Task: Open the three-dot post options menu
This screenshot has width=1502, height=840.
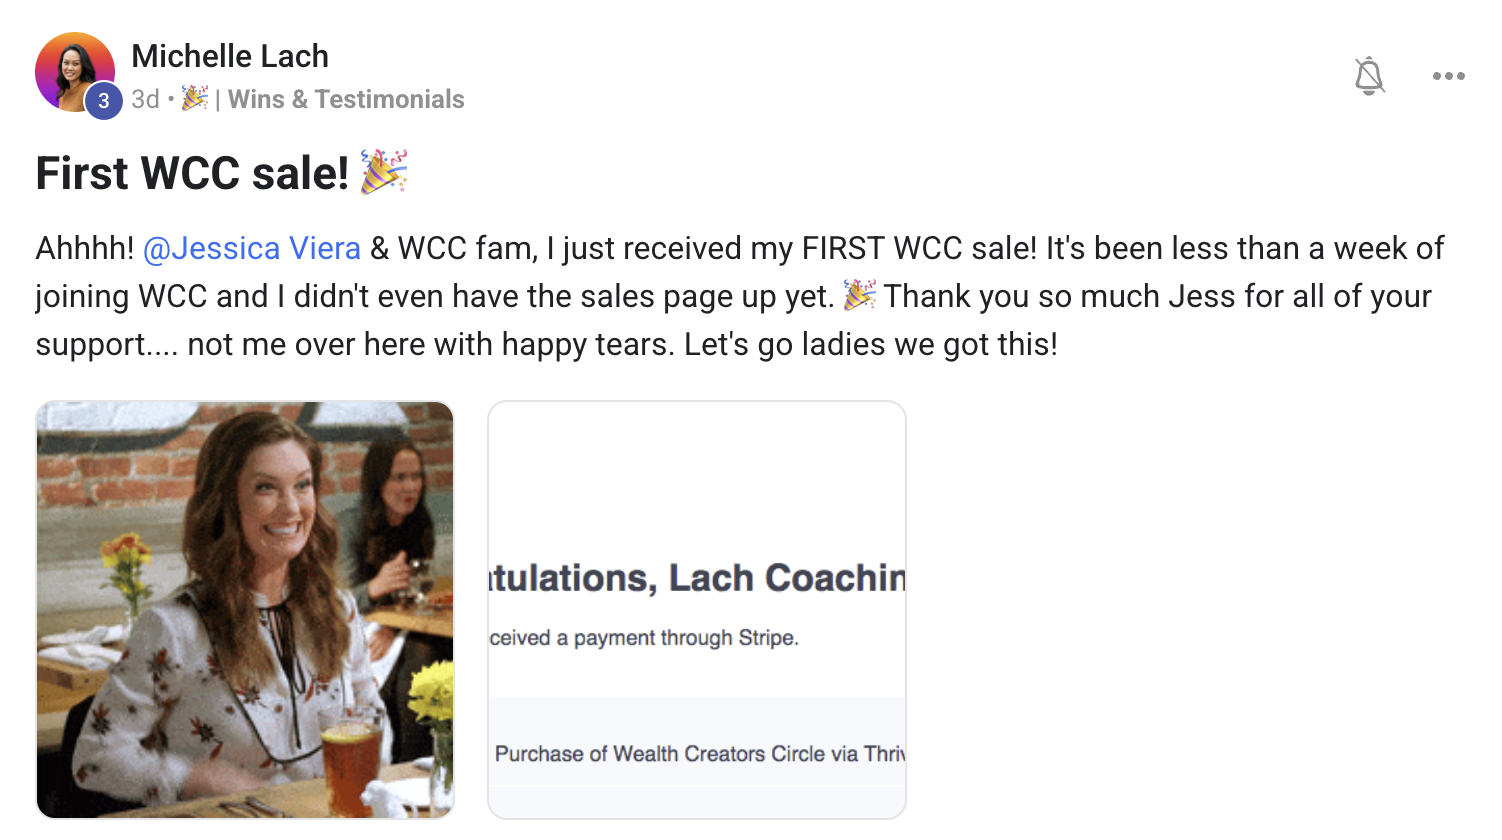Action: click(1448, 76)
